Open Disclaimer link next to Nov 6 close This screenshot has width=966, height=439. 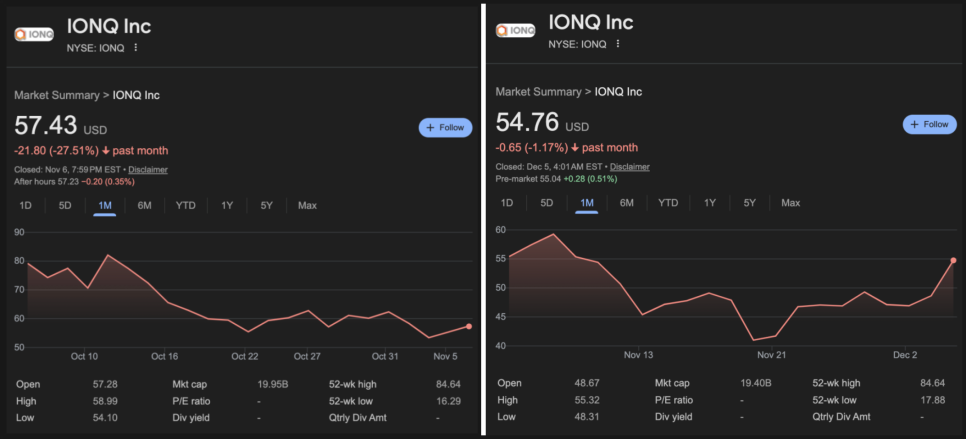point(148,170)
